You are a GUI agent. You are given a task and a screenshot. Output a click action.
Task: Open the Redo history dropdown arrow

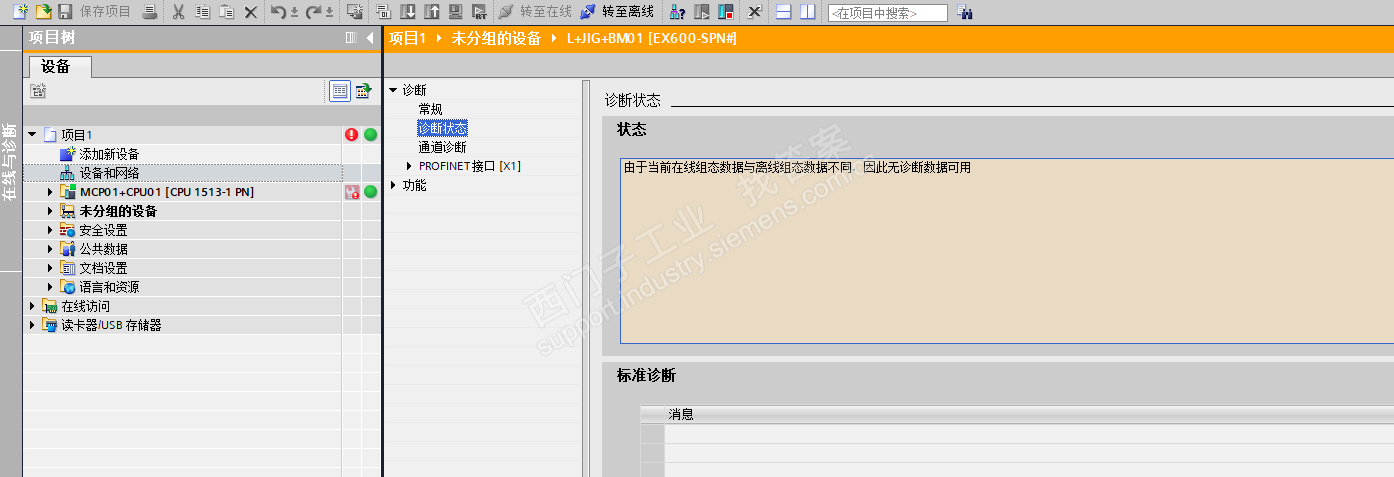coord(330,12)
